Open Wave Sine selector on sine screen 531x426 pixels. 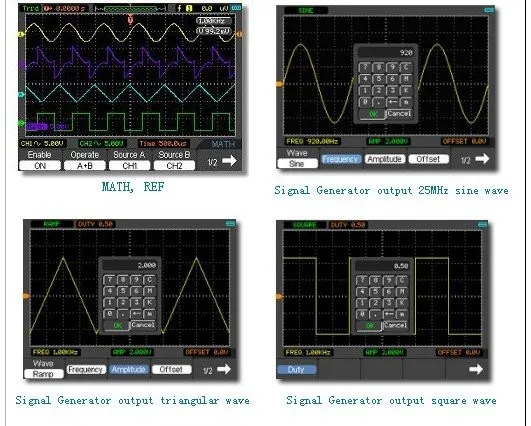pos(297,164)
